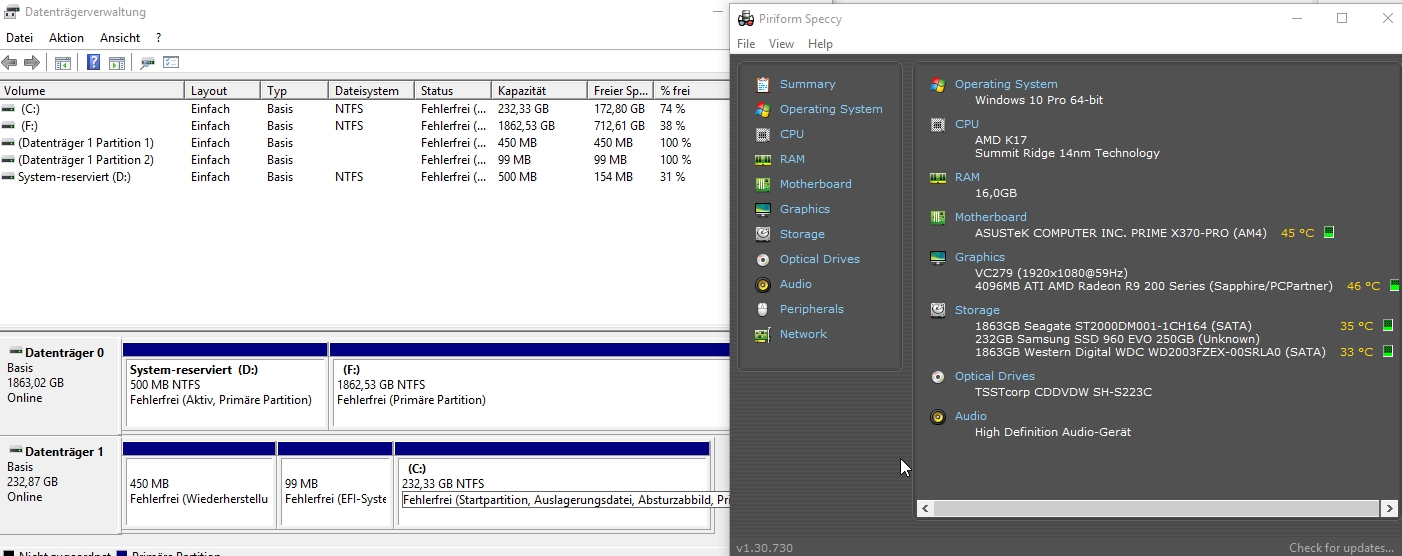This screenshot has width=1402, height=556.
Task: Click the Piriform Speccy title bar icon
Action: point(746,18)
